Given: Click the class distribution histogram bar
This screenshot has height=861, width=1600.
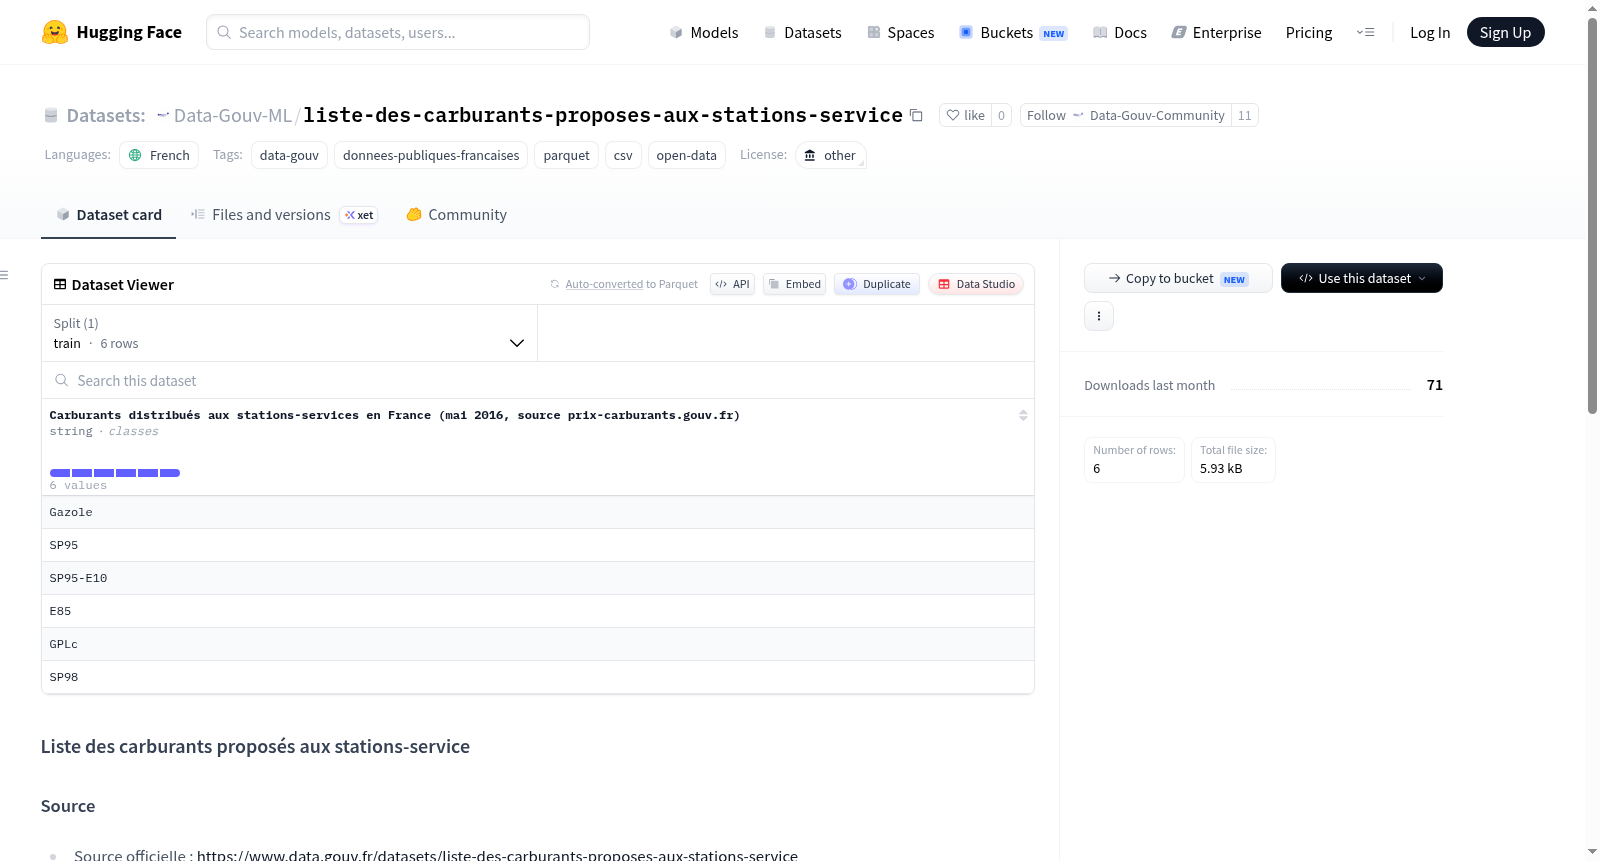Looking at the screenshot, I should [x=115, y=472].
